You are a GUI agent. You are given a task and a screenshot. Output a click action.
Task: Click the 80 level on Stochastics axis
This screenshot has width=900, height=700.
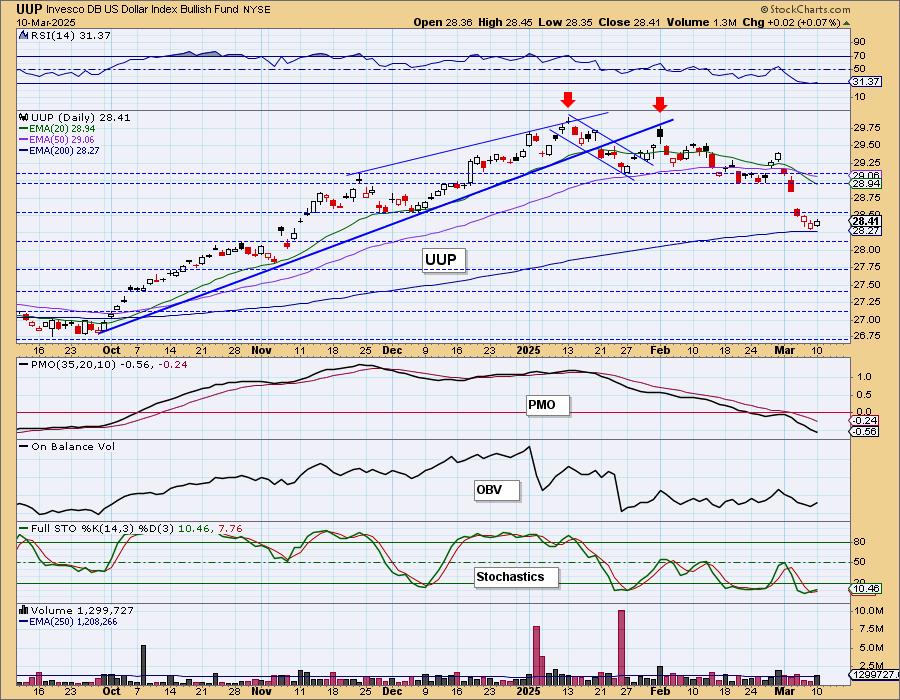click(860, 542)
